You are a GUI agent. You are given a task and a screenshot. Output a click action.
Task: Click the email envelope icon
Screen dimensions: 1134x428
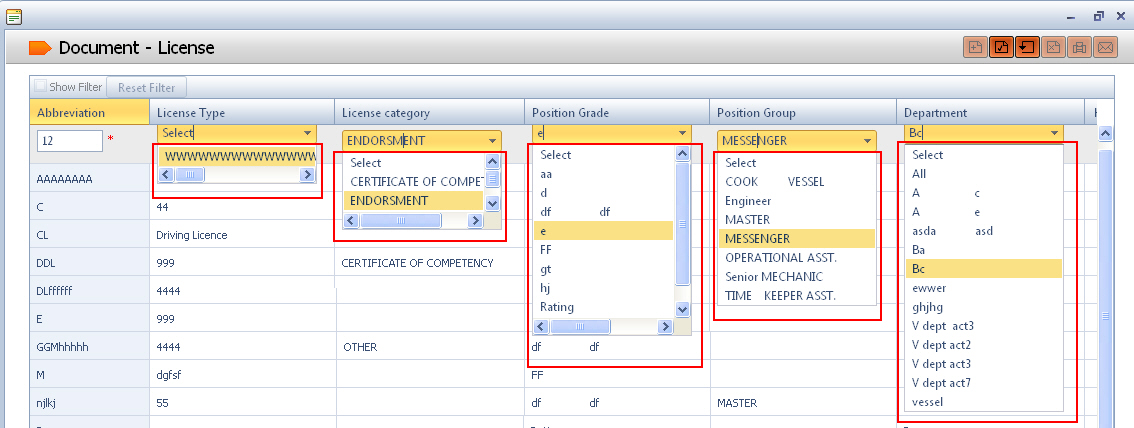click(1105, 47)
